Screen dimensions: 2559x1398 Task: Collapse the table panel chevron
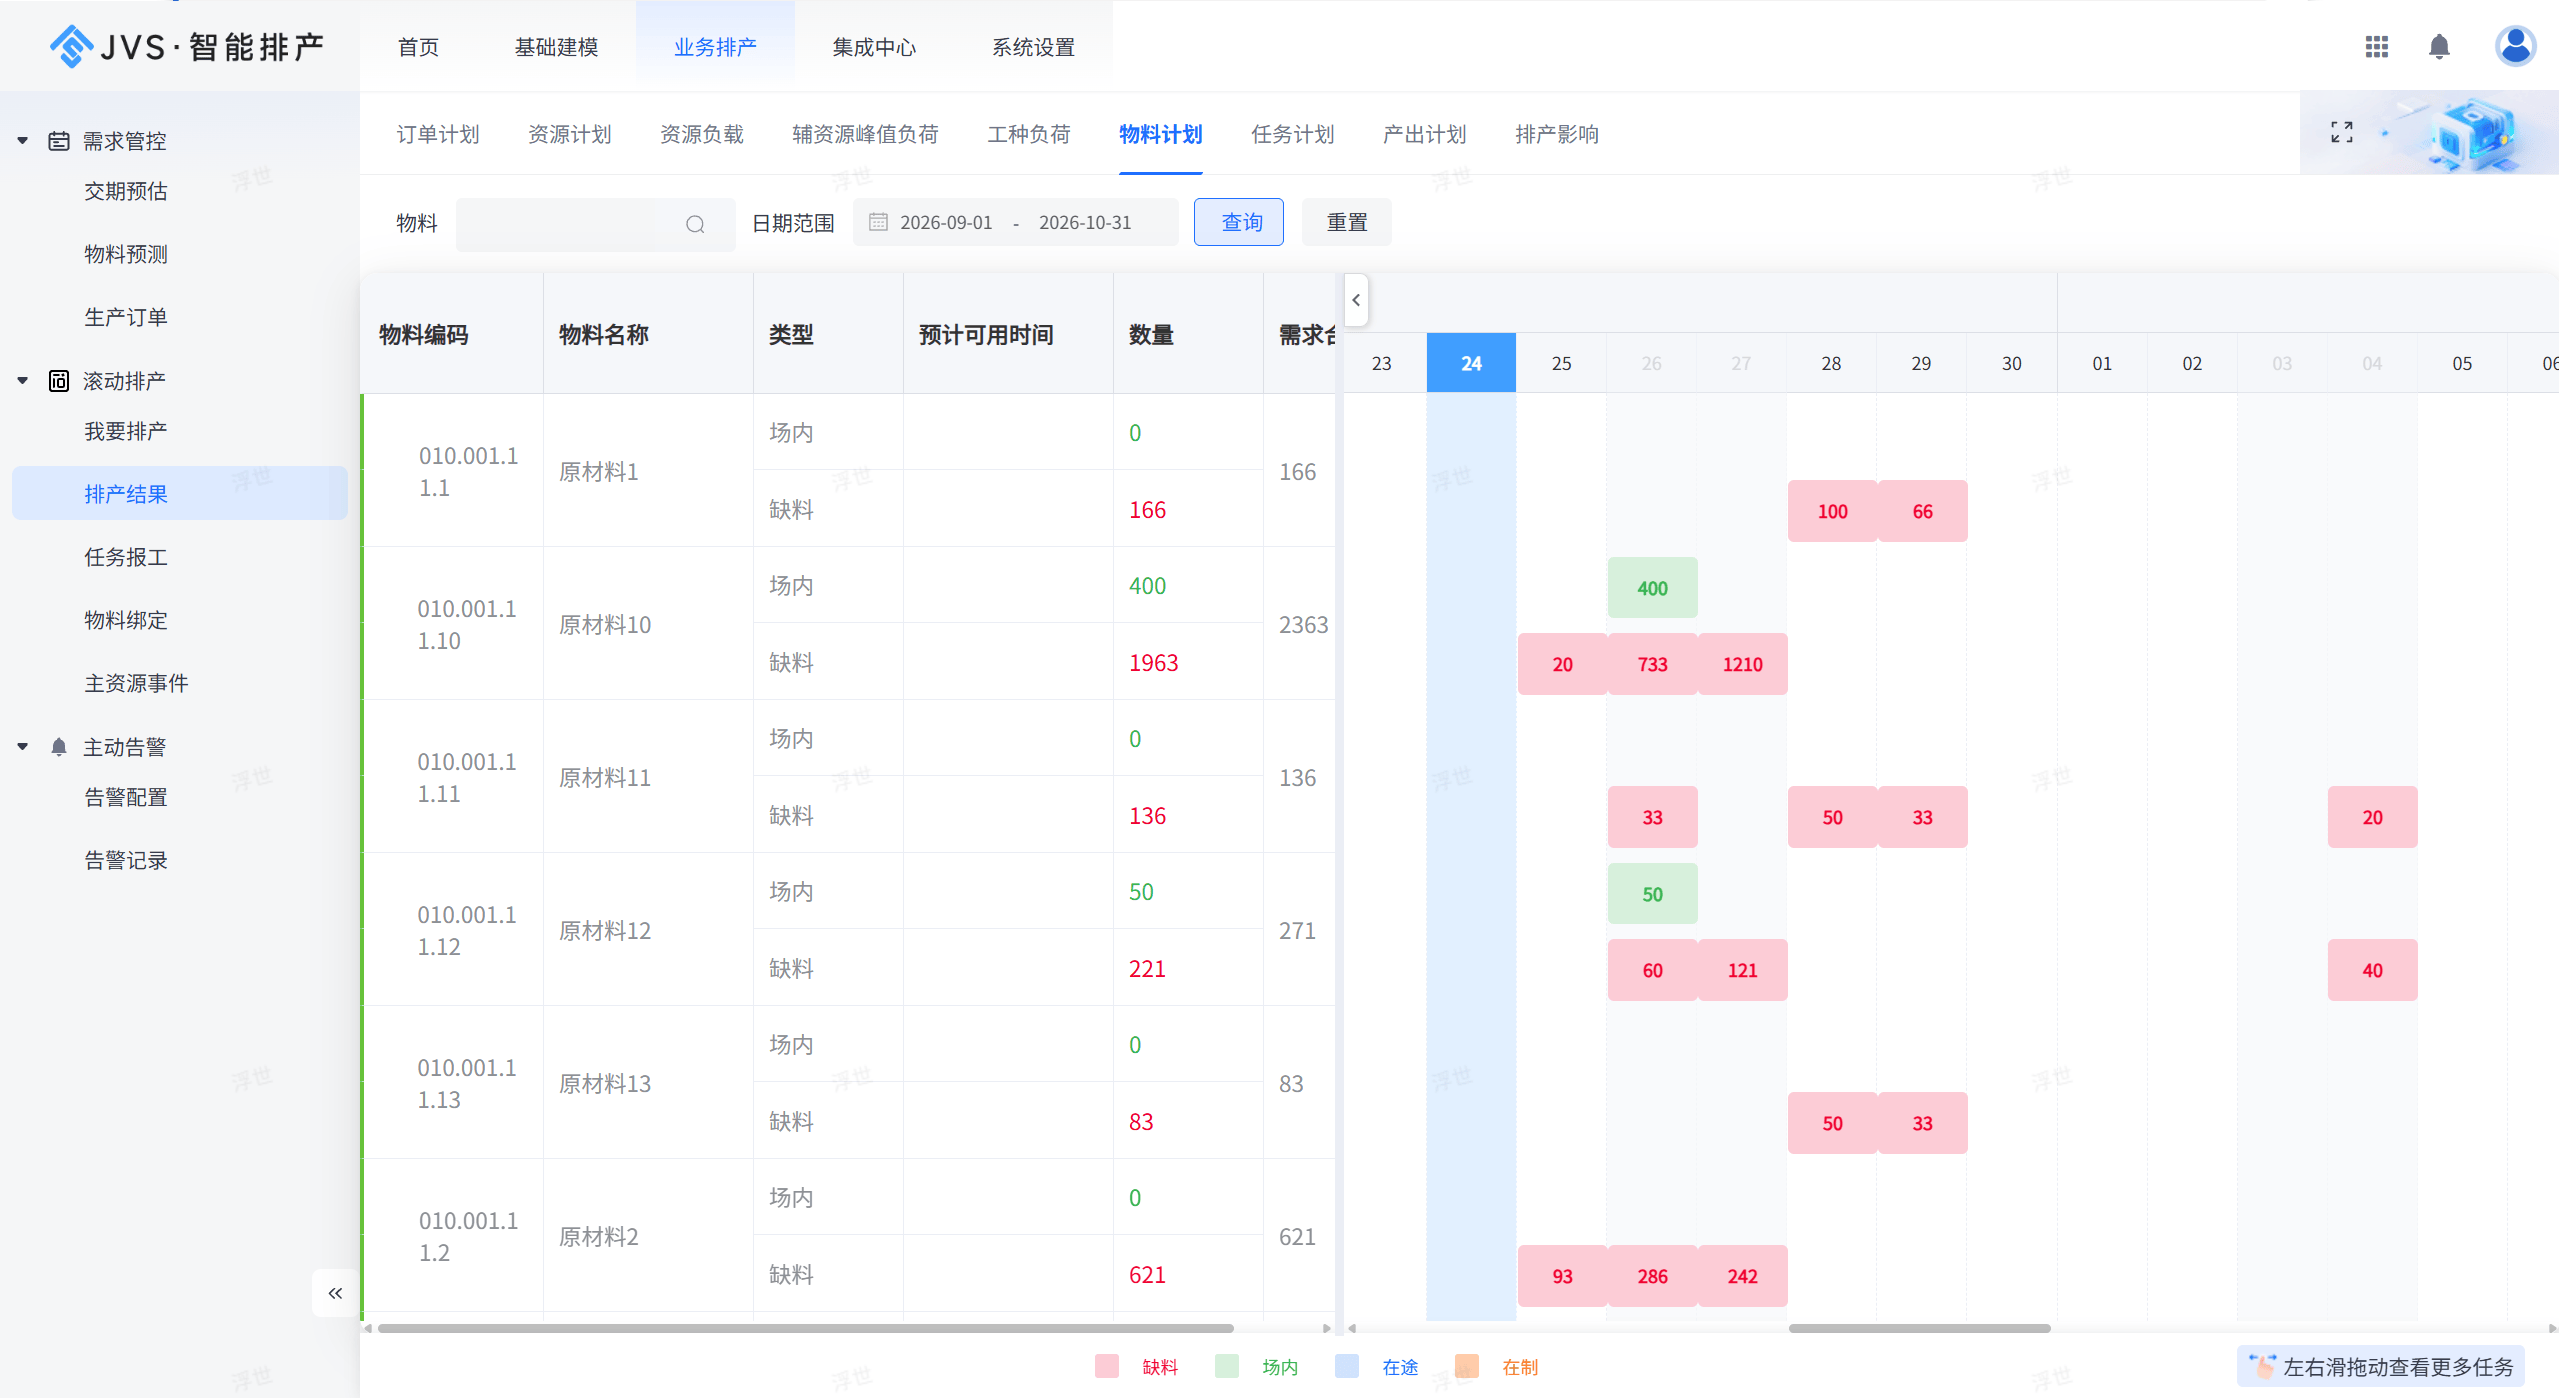pos(1356,300)
